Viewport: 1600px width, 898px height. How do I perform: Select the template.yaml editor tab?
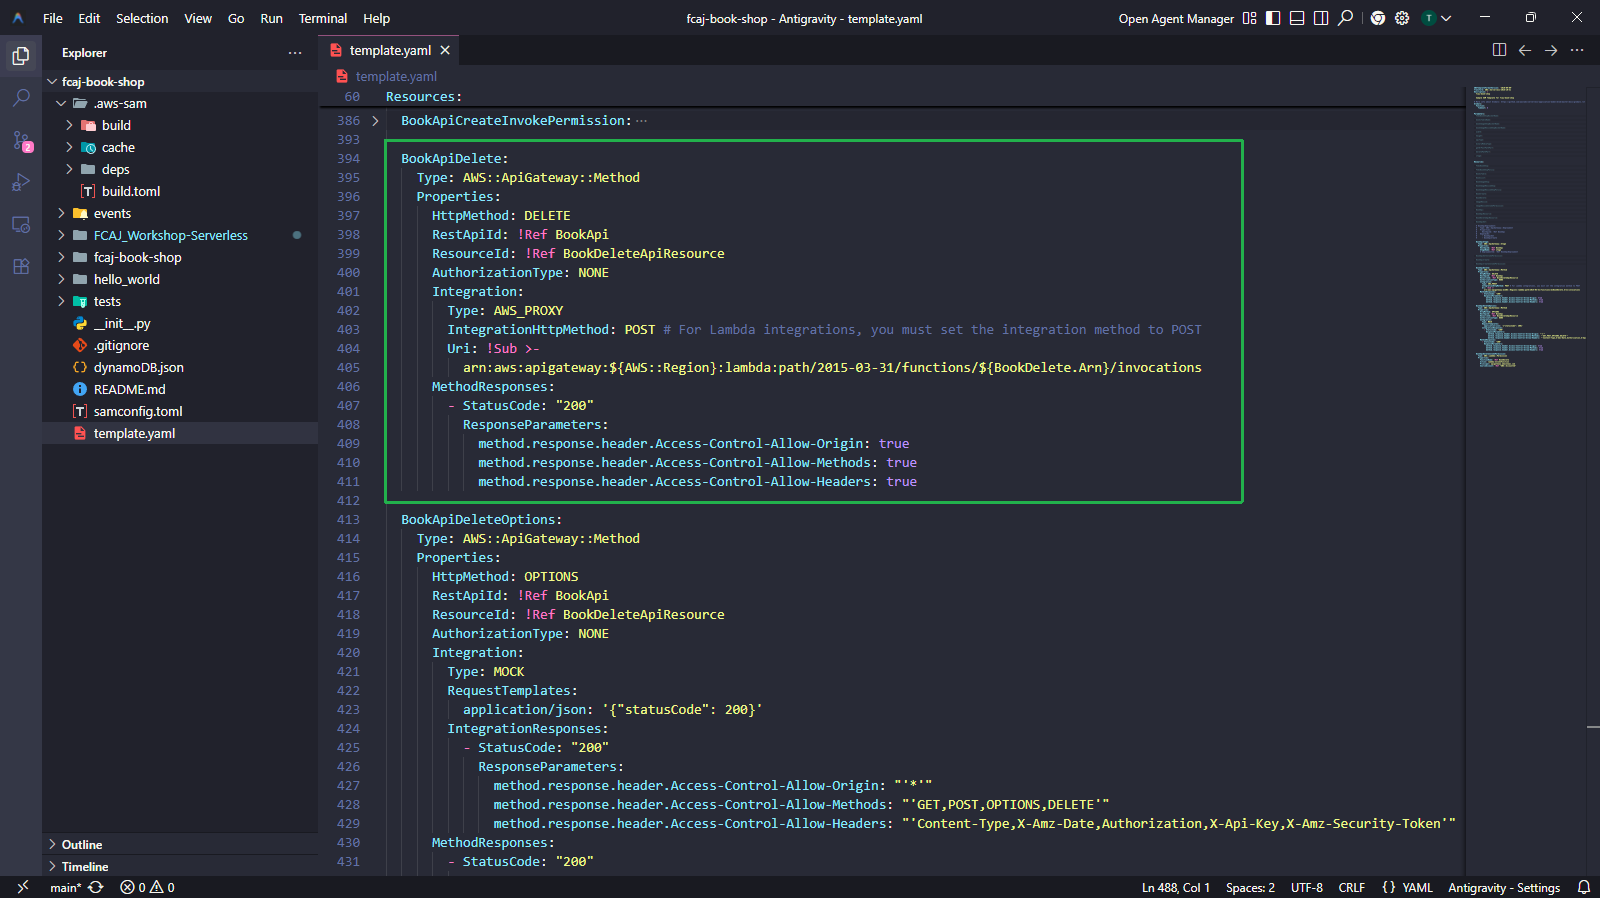[x=390, y=50]
